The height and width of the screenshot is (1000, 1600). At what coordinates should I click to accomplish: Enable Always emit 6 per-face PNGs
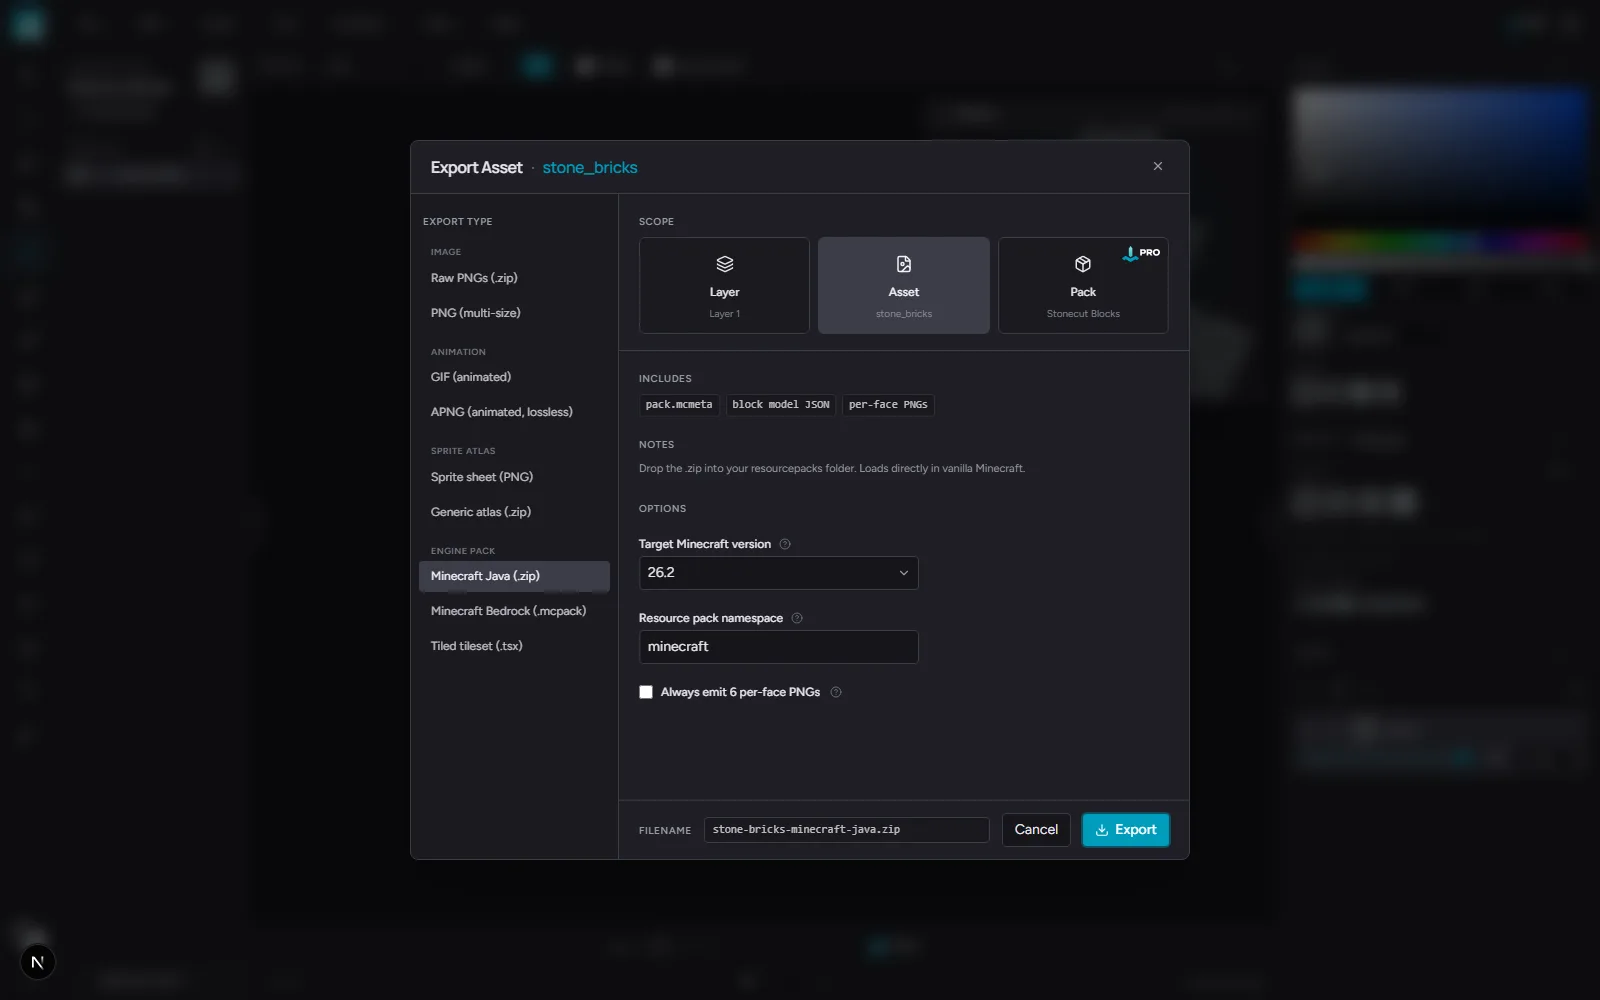click(646, 692)
